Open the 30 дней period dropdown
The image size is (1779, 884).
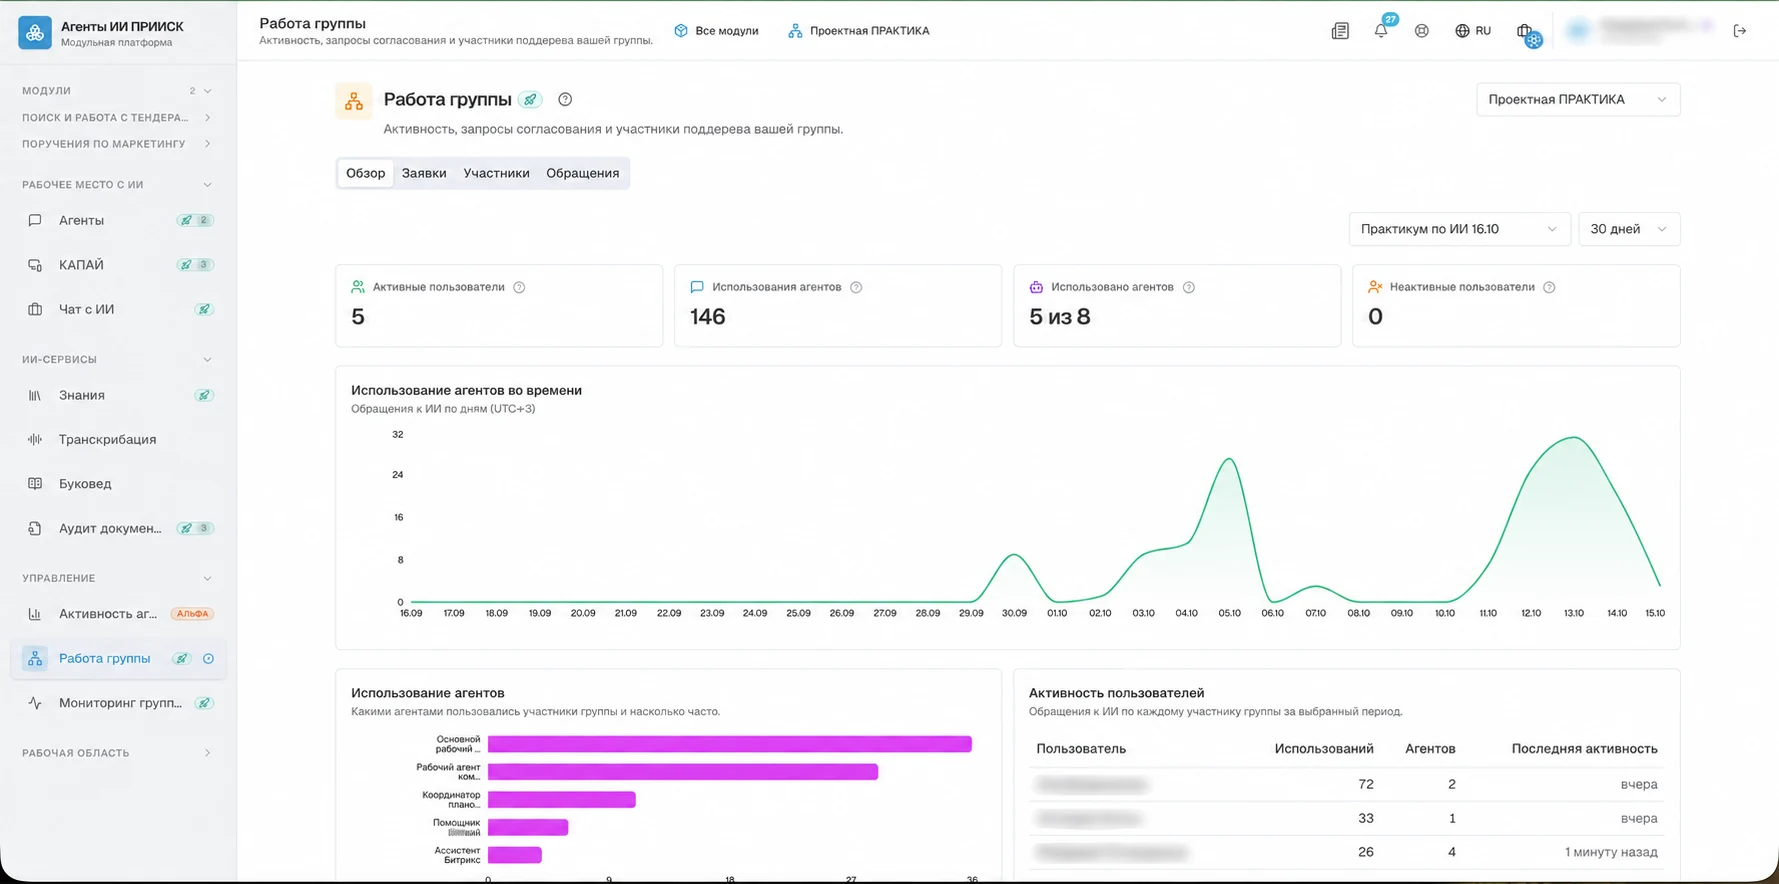coord(1629,229)
